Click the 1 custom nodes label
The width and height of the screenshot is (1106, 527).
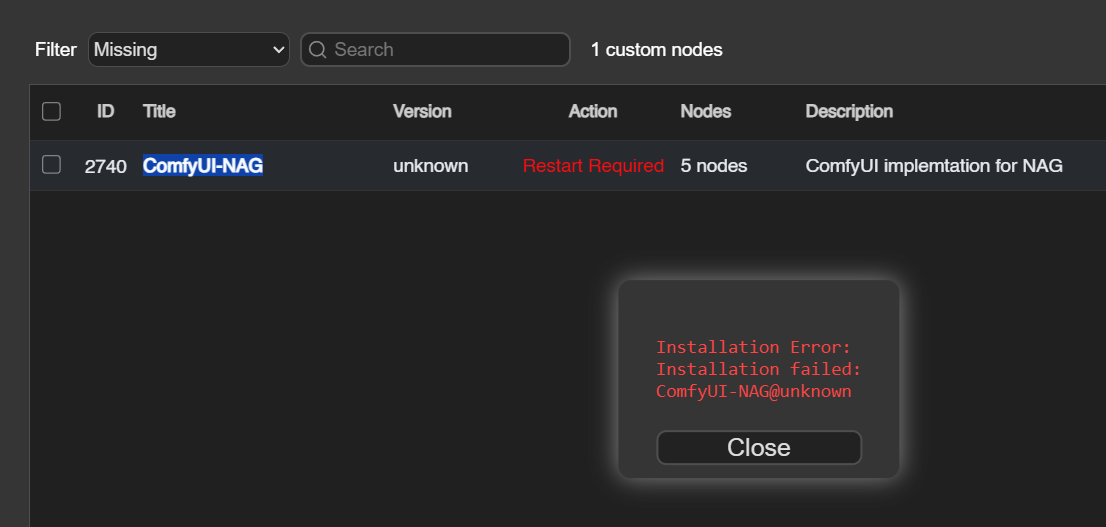tap(657, 49)
